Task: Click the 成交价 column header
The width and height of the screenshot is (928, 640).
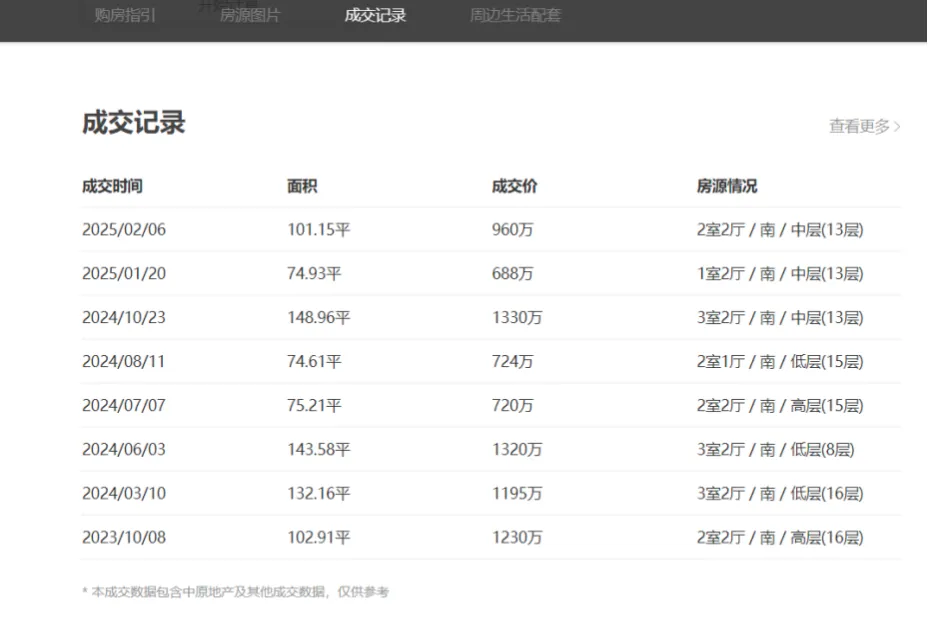Action: click(x=514, y=186)
